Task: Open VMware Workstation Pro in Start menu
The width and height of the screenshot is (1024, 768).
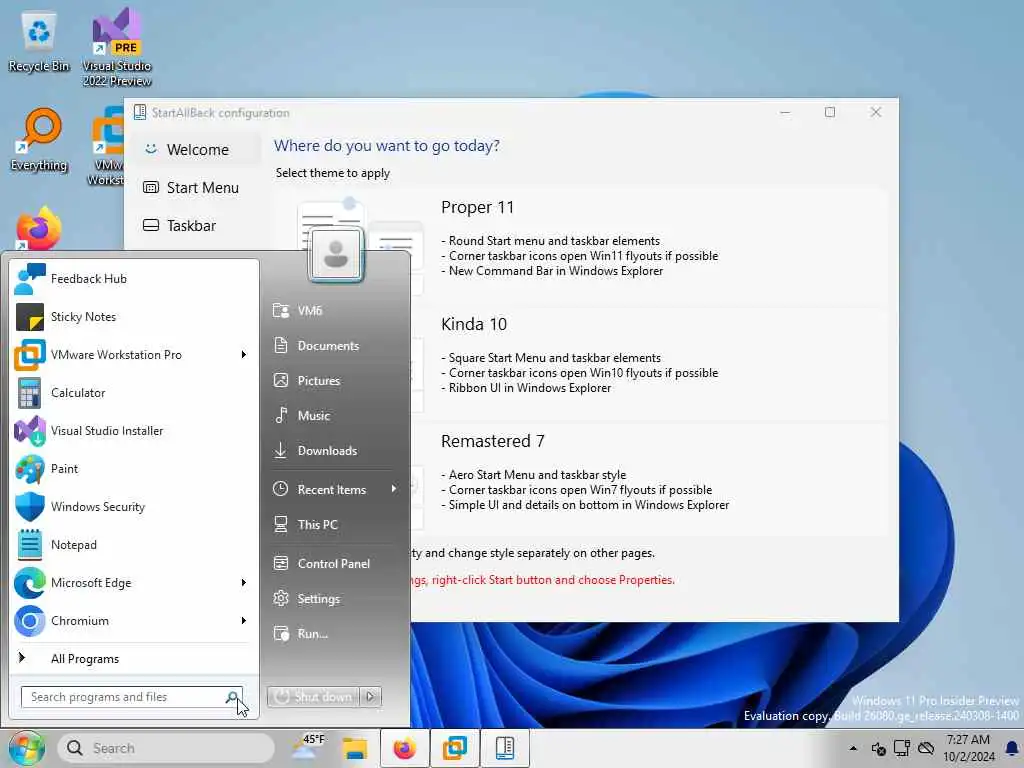Action: pyautogui.click(x=134, y=355)
